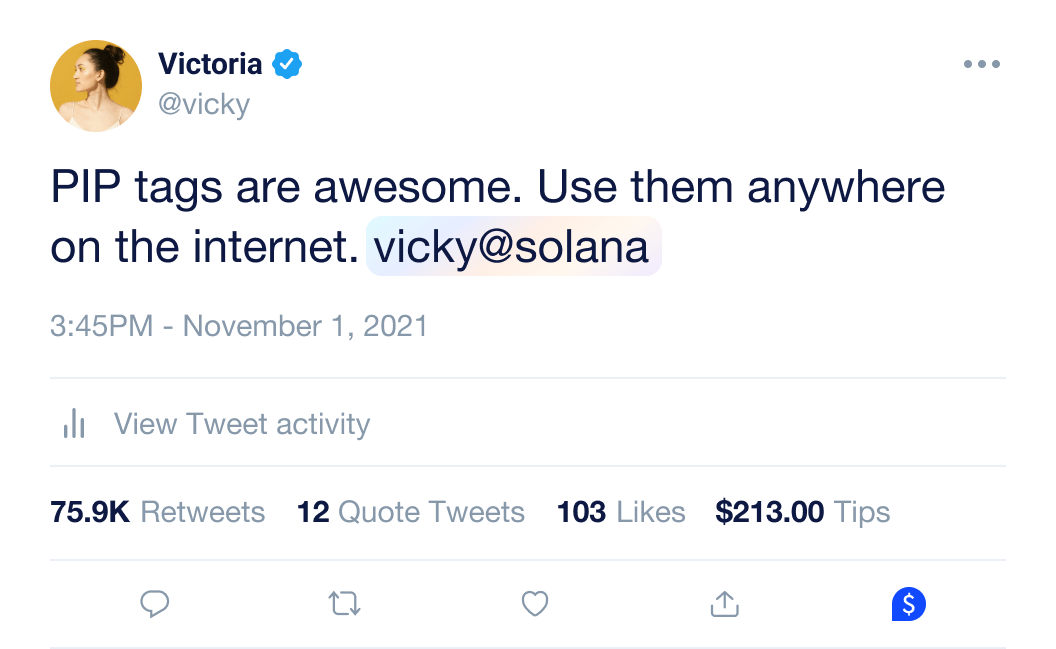Viewport: 1056px width, 649px height.
Task: View the 75.9K Retweets list
Action: coord(158,512)
